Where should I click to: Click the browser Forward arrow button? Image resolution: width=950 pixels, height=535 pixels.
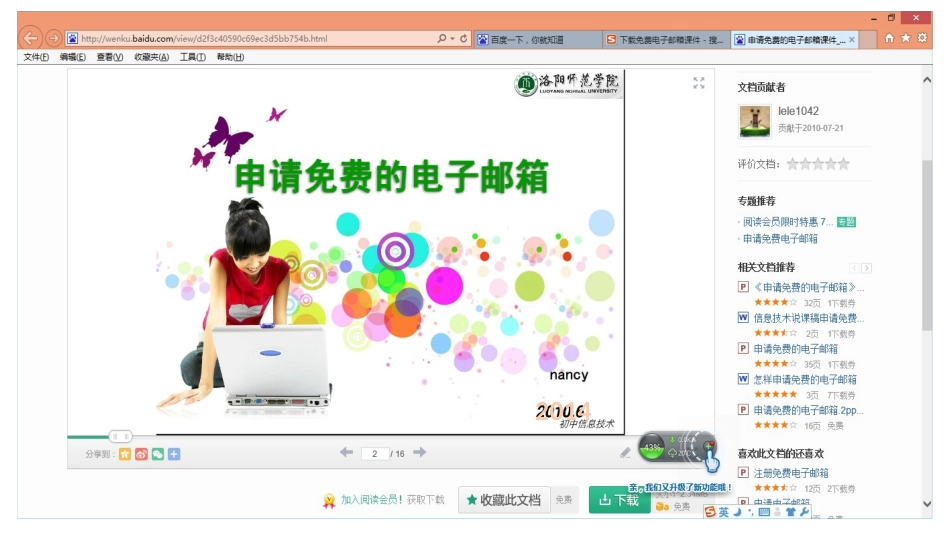coord(53,38)
